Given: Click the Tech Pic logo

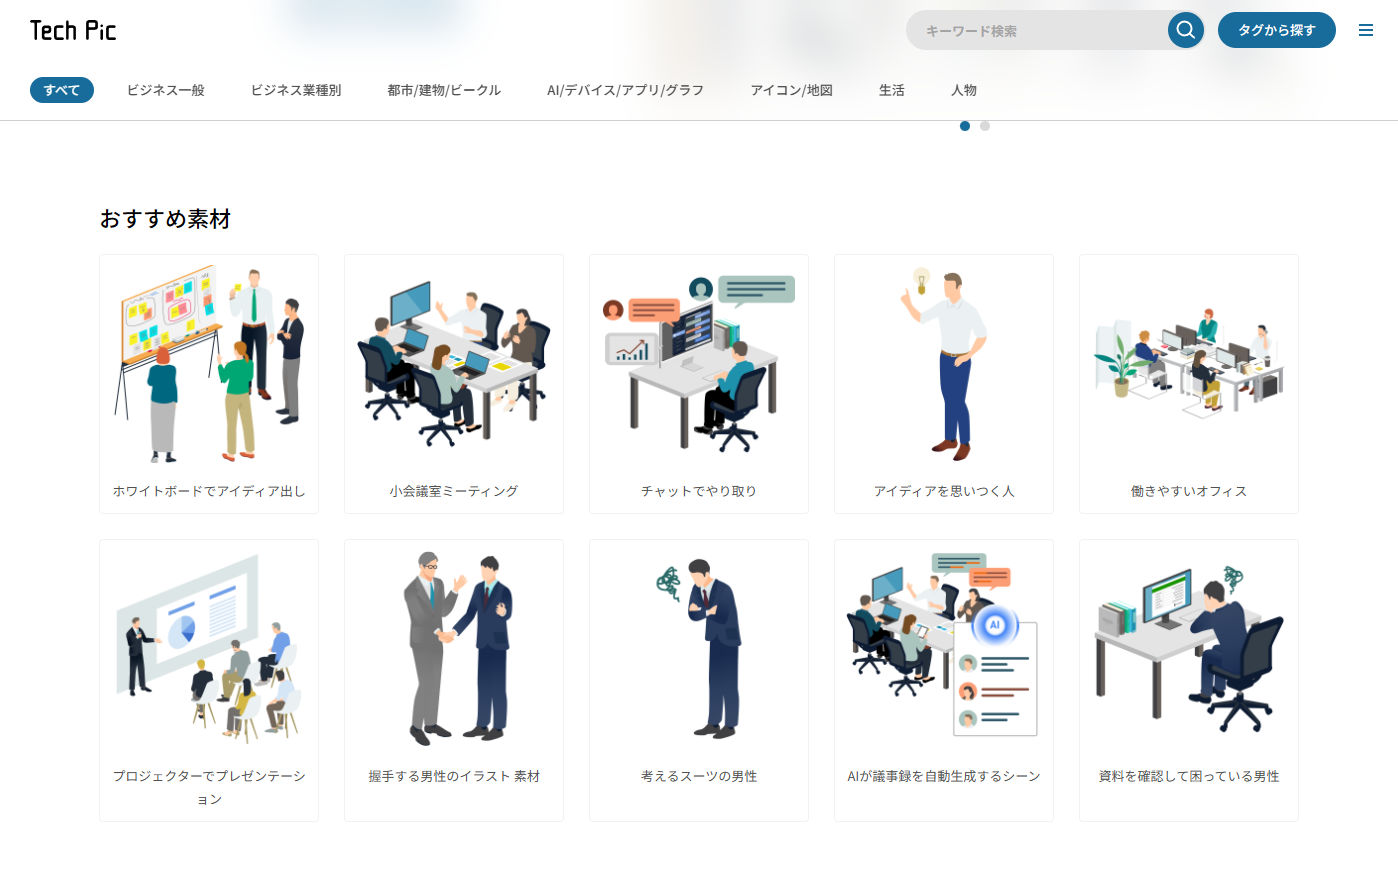Looking at the screenshot, I should (72, 30).
